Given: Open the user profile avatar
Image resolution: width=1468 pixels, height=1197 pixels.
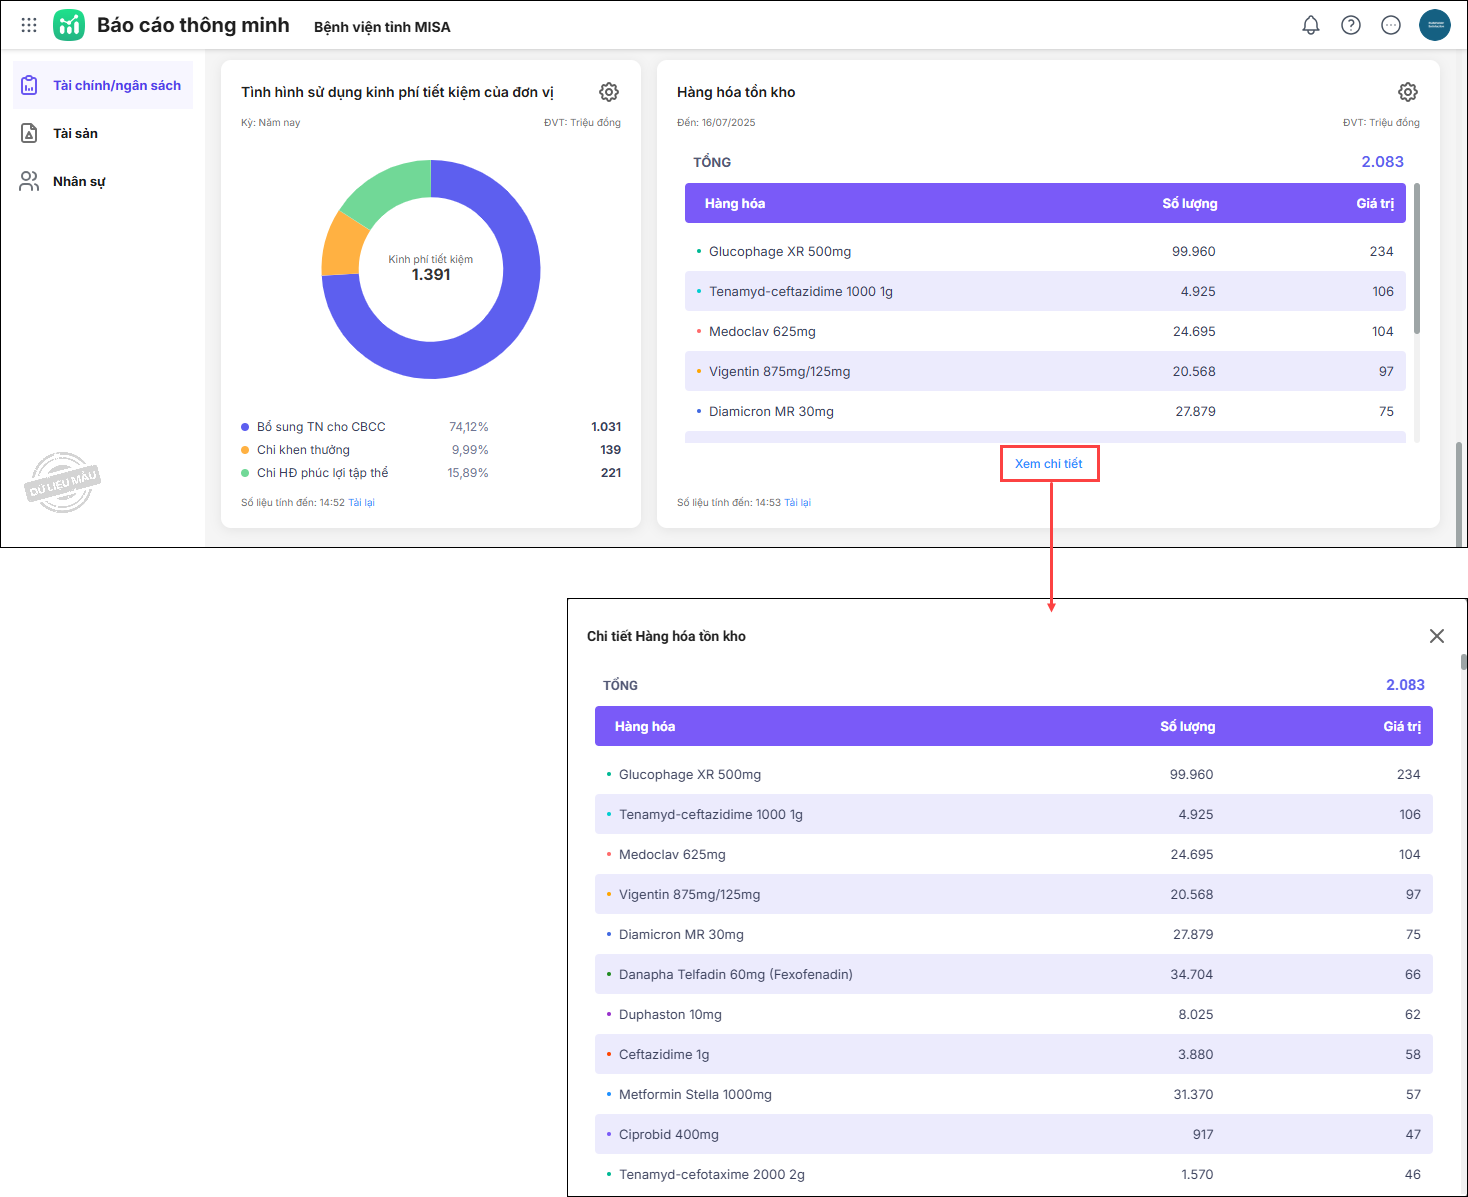Looking at the screenshot, I should [1434, 25].
